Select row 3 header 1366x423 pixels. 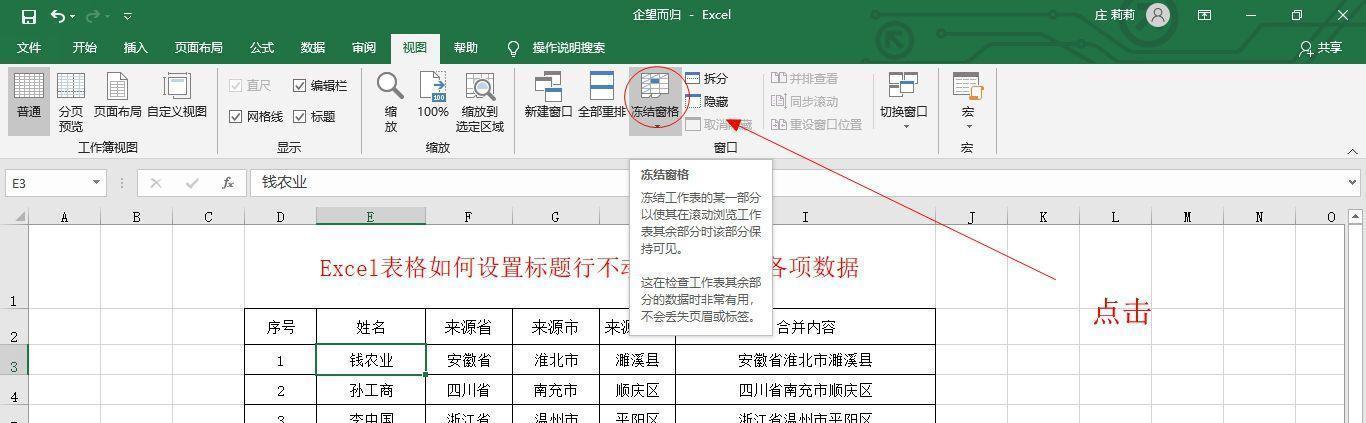pos(14,361)
